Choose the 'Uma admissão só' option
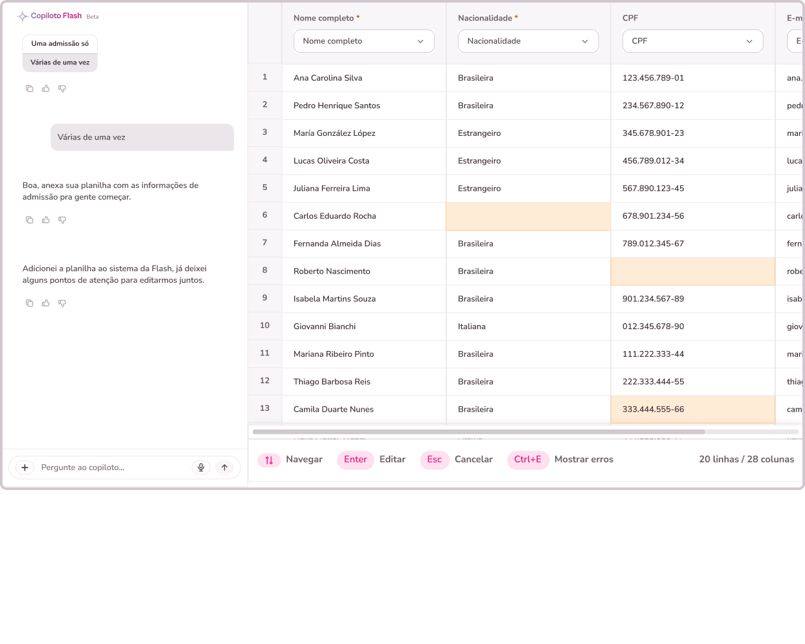Image resolution: width=805 pixels, height=644 pixels. (60, 44)
